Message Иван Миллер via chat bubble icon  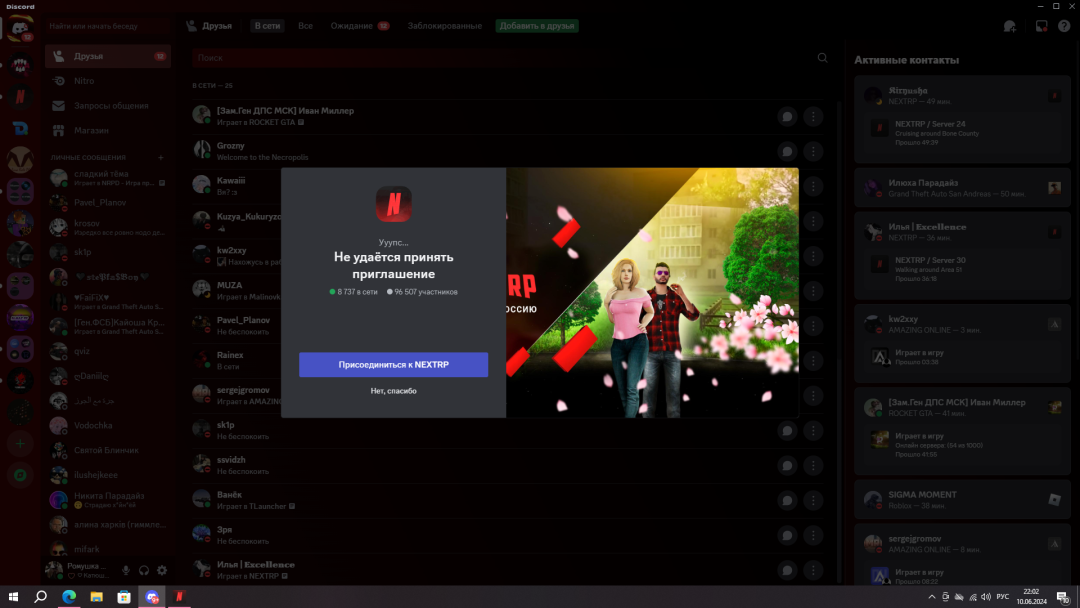click(x=787, y=116)
